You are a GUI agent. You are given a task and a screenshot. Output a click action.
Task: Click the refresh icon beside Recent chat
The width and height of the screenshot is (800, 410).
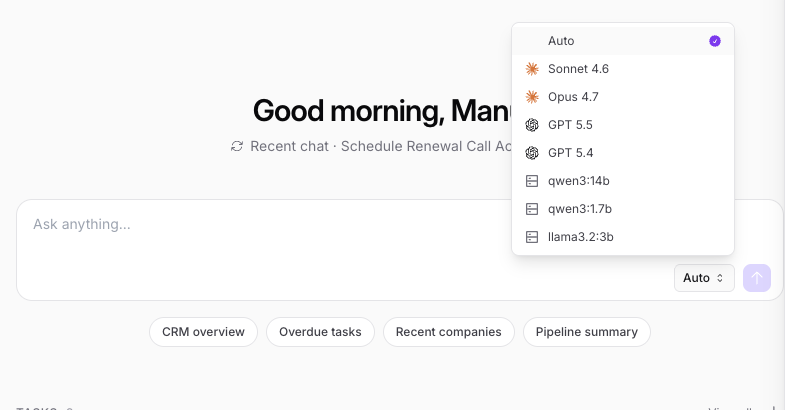pos(237,146)
